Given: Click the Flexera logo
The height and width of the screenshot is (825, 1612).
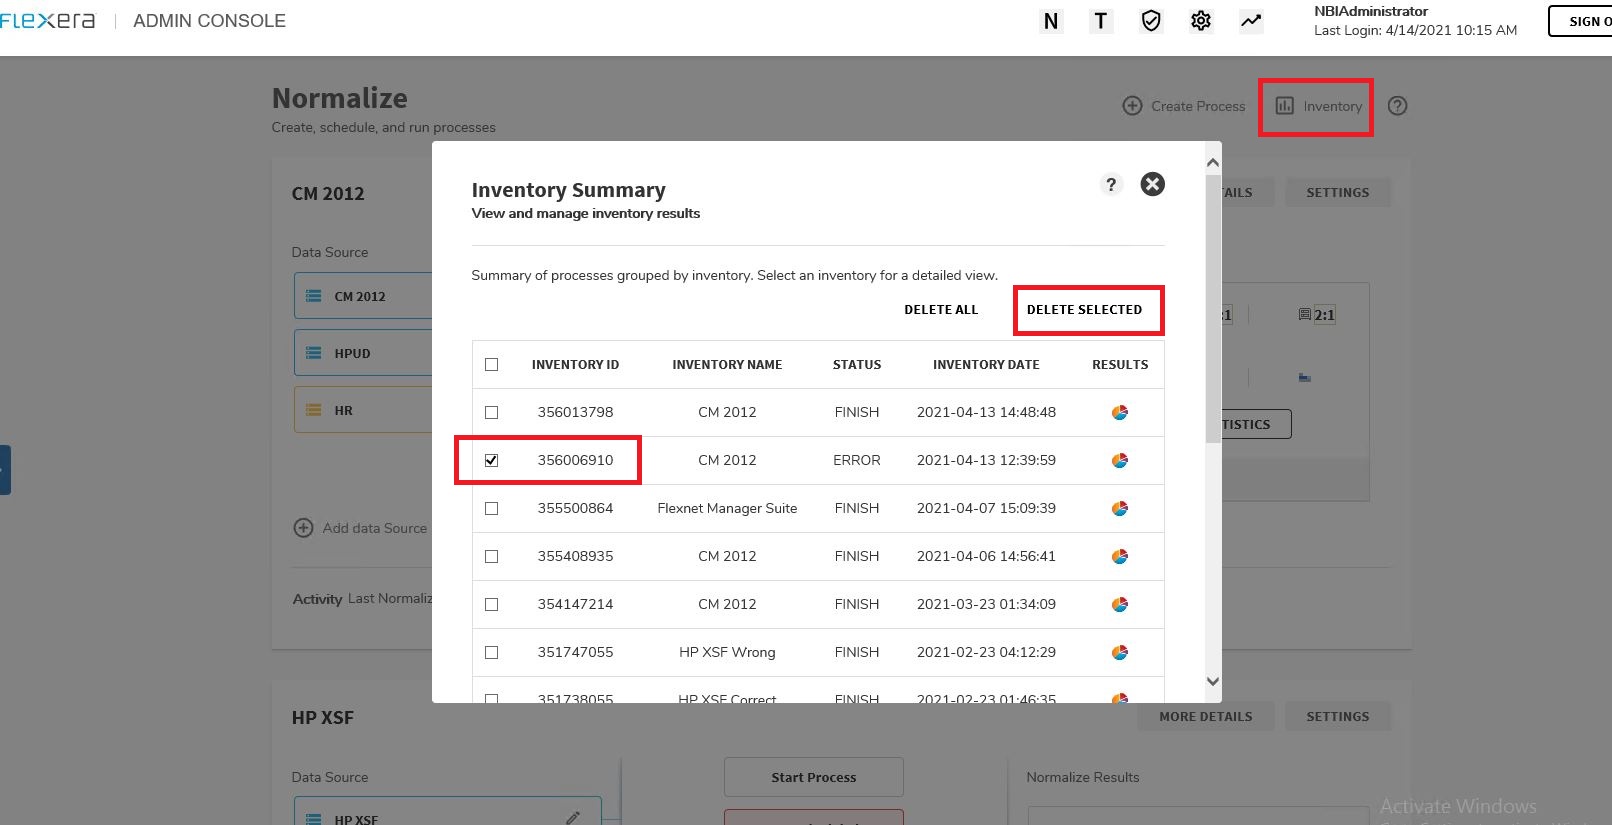Looking at the screenshot, I should pyautogui.click(x=48, y=21).
